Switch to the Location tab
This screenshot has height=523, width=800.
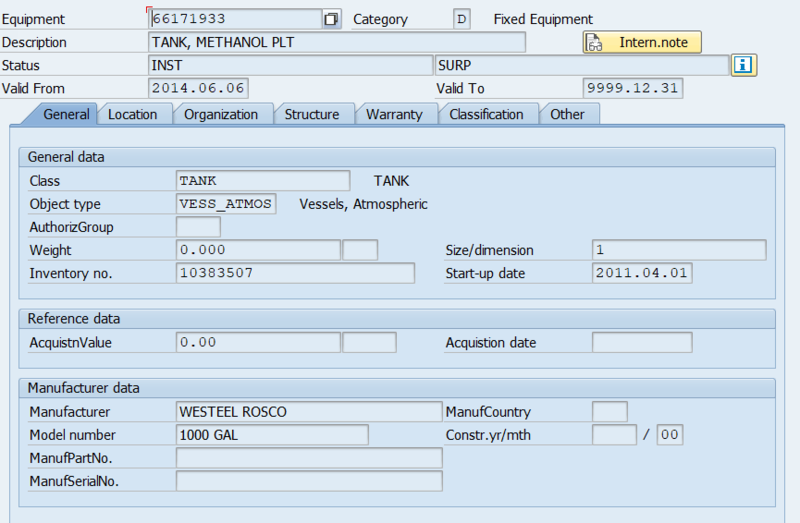(x=132, y=114)
